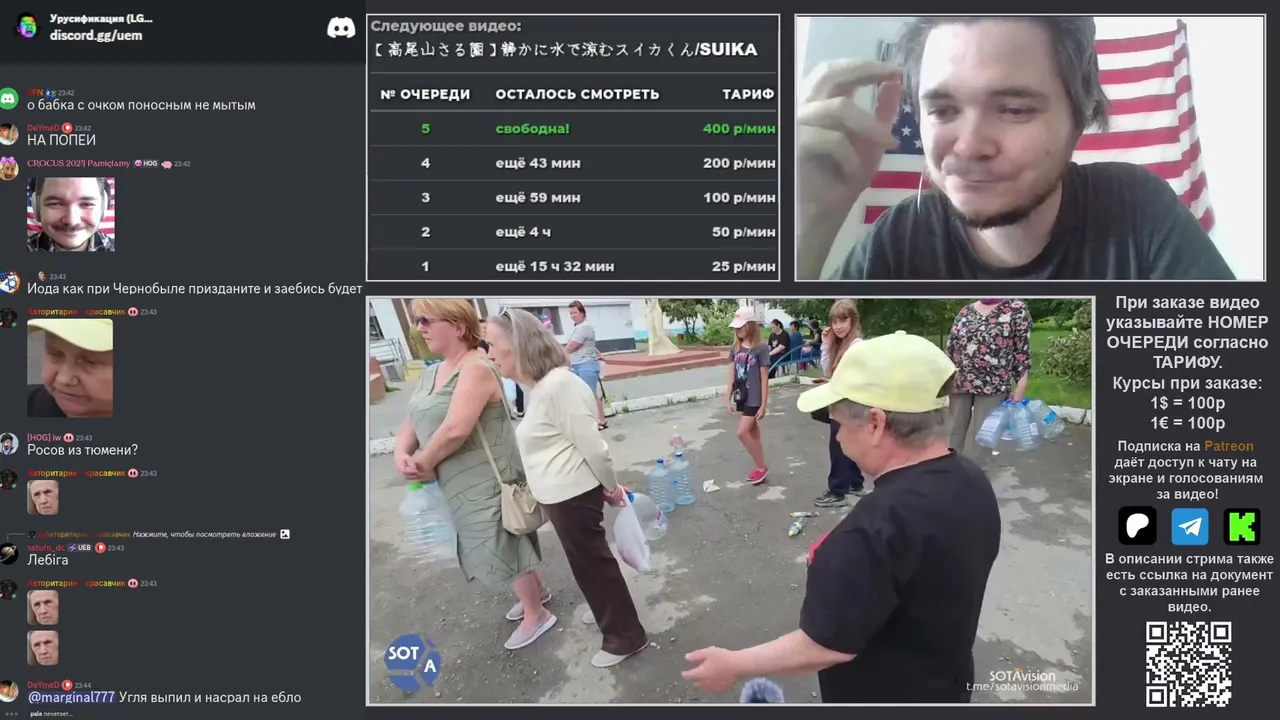Click the 50 р/мин tariff cell
Screen dimensions: 1280x720
click(x=743, y=232)
